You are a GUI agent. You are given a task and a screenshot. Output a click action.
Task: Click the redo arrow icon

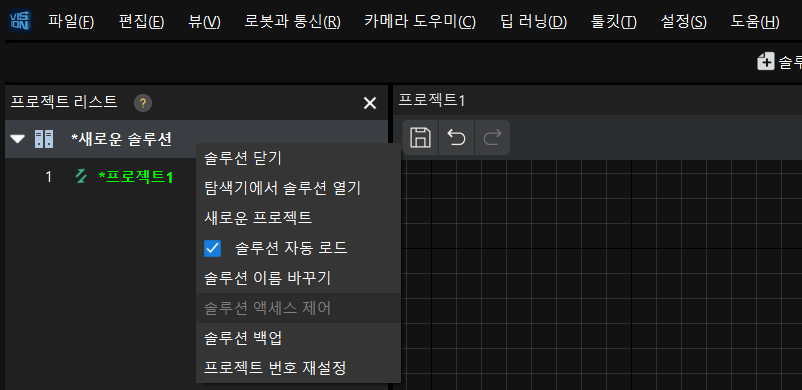click(492, 138)
